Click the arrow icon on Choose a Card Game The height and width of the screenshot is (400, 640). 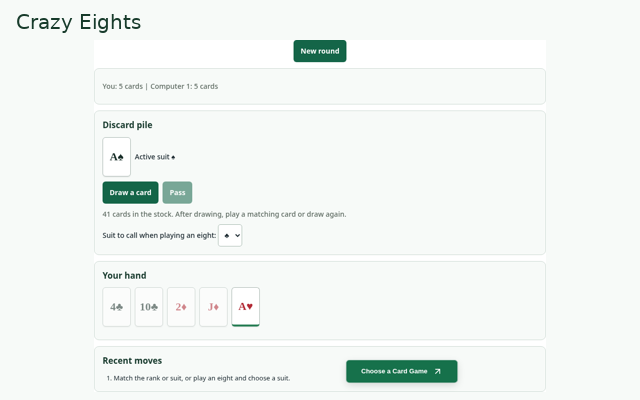tap(438, 371)
